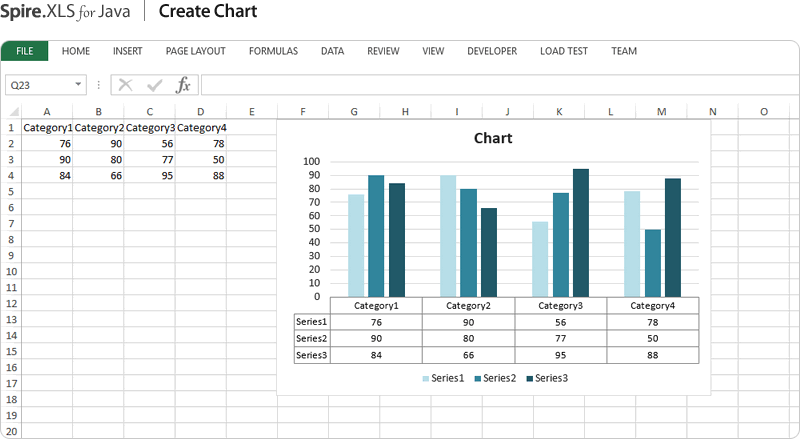Select the row 4 header
800x440 pixels.
11,176
